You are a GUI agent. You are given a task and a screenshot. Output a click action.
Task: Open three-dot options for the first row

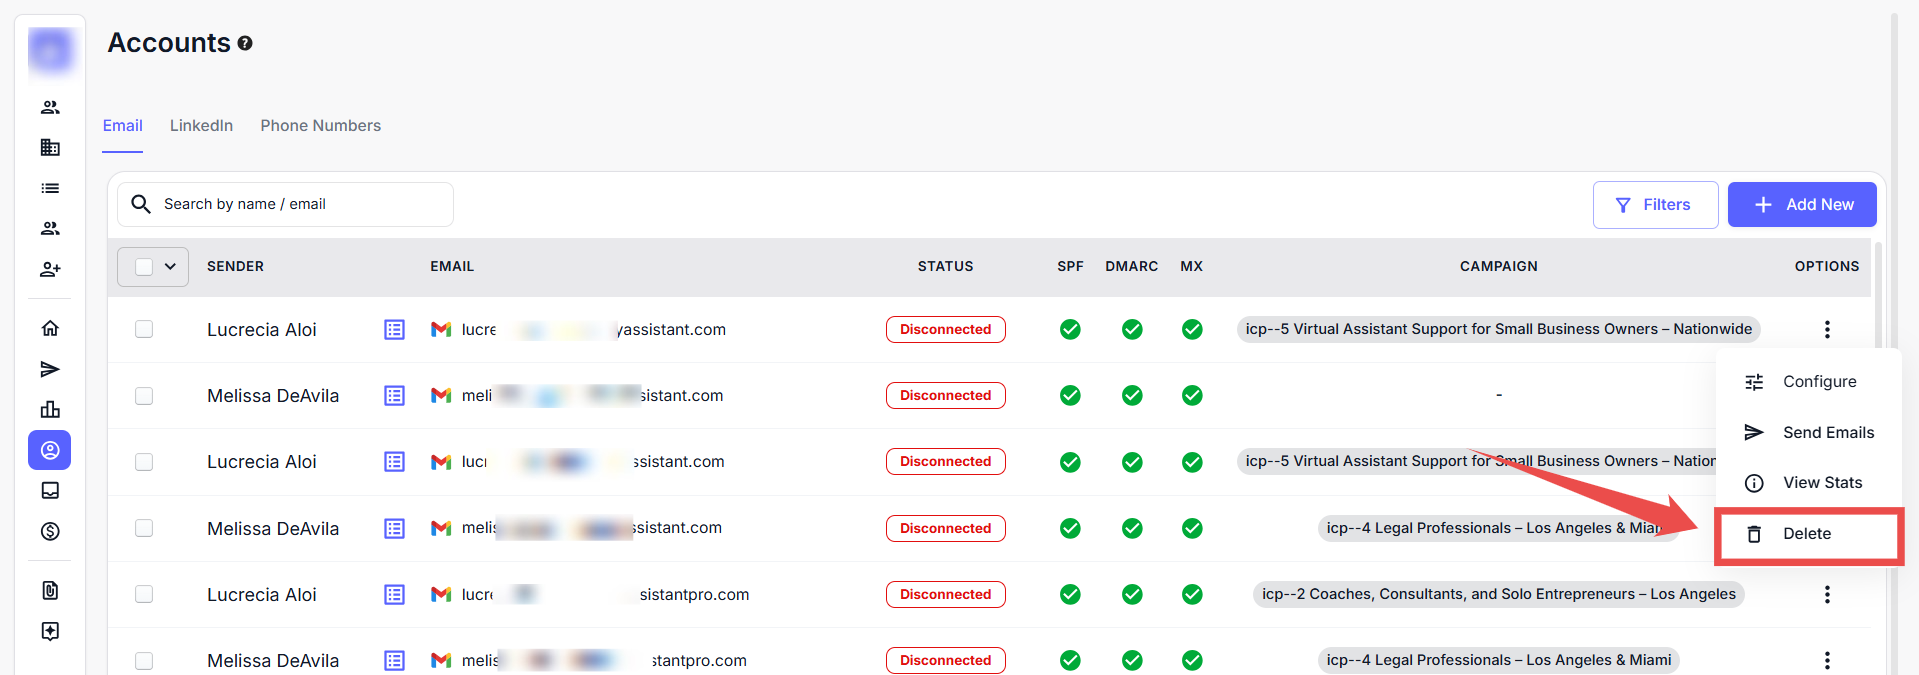click(x=1826, y=329)
